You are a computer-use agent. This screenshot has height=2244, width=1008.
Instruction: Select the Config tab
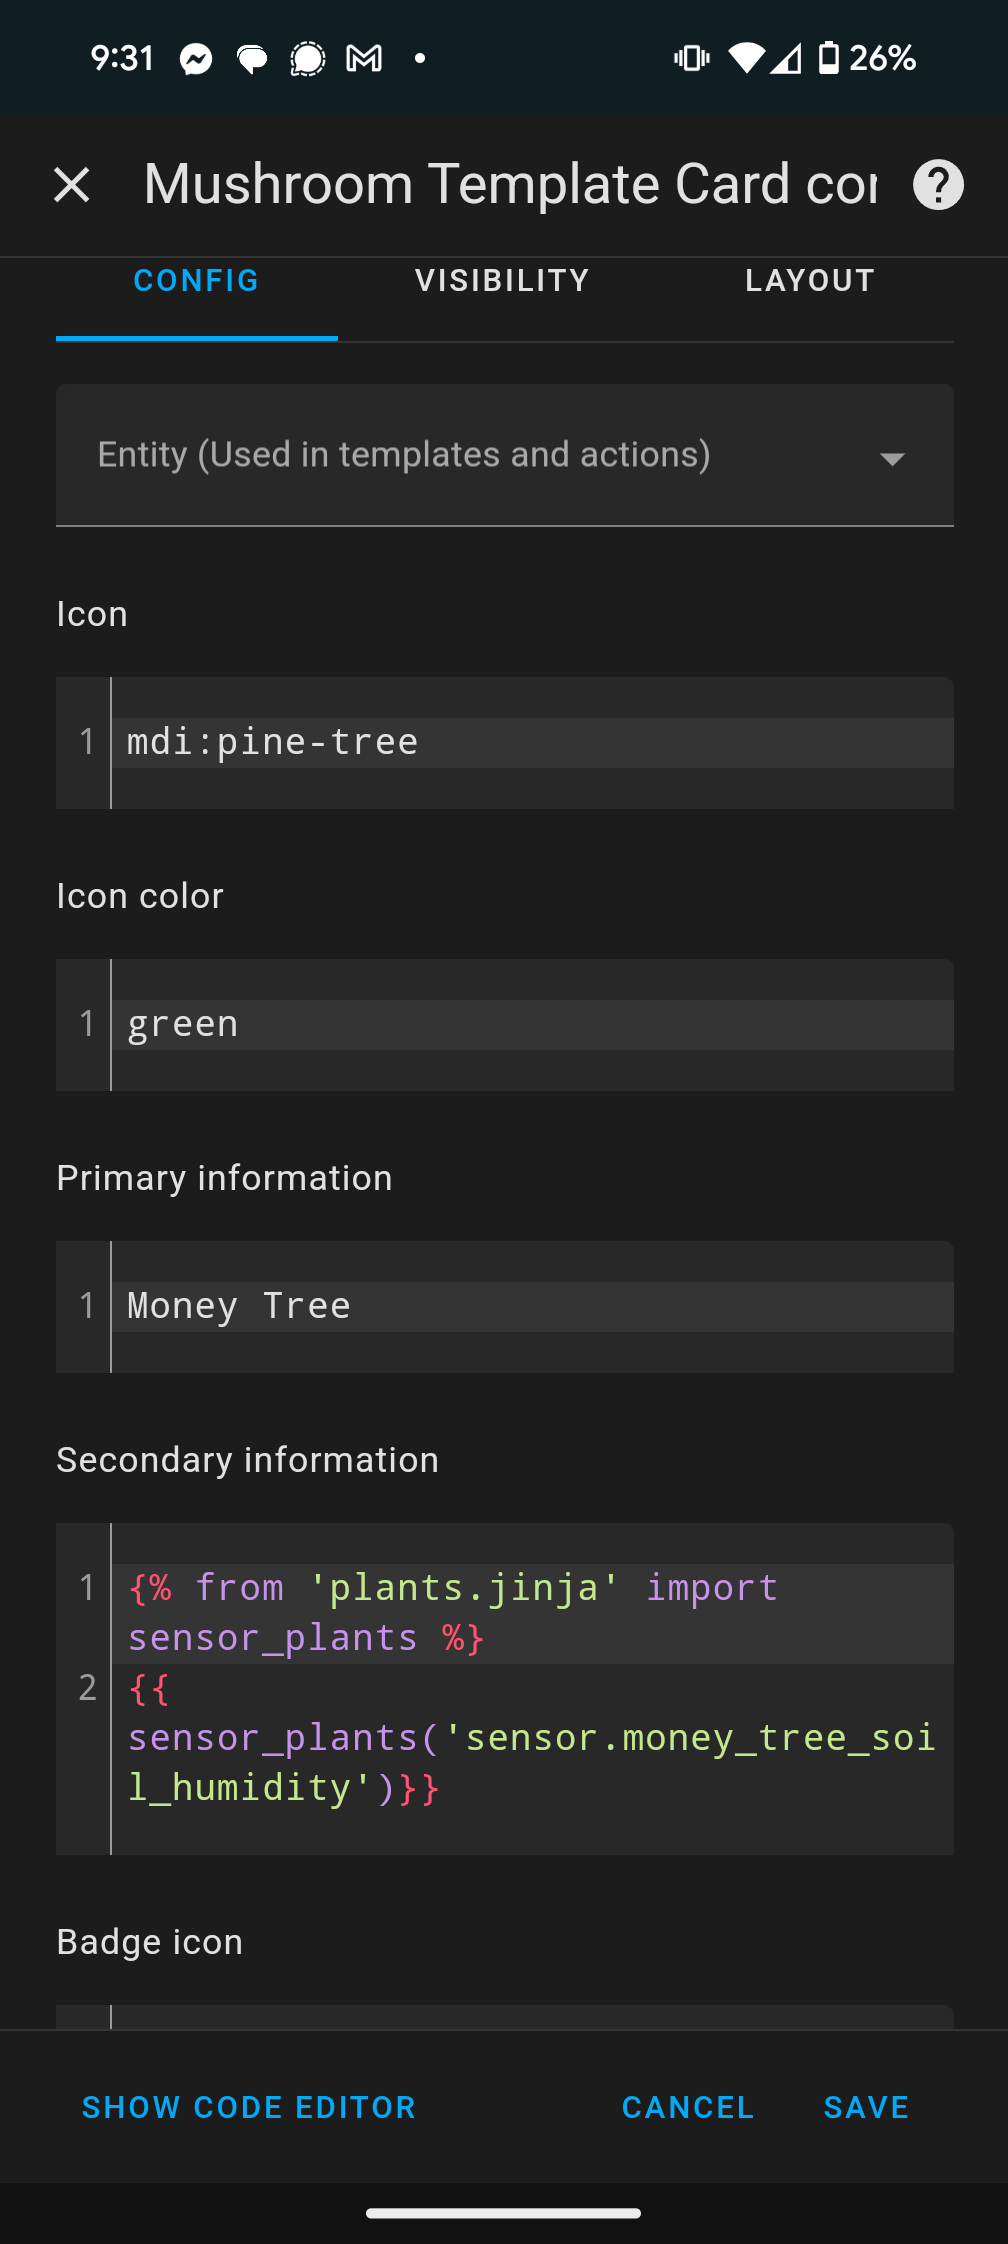pyautogui.click(x=196, y=281)
